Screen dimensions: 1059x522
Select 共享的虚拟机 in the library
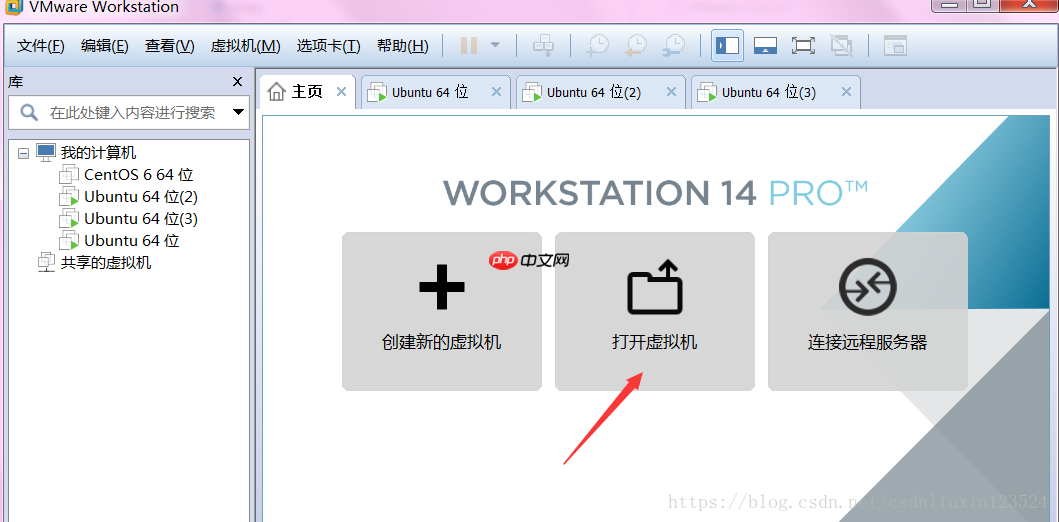[x=106, y=263]
